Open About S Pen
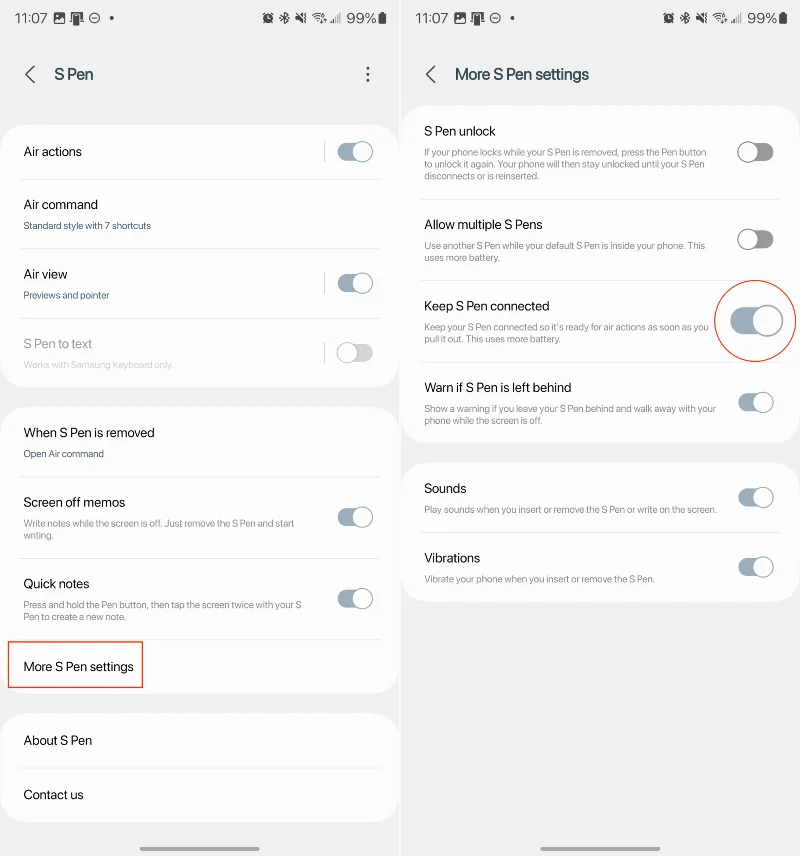This screenshot has height=856, width=800. (58, 740)
